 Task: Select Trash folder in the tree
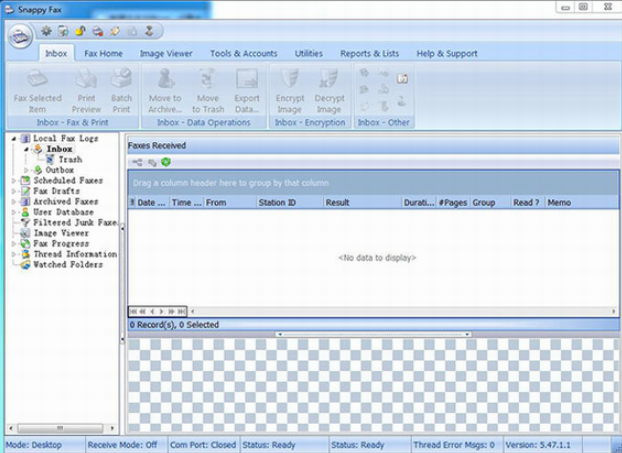[x=69, y=159]
